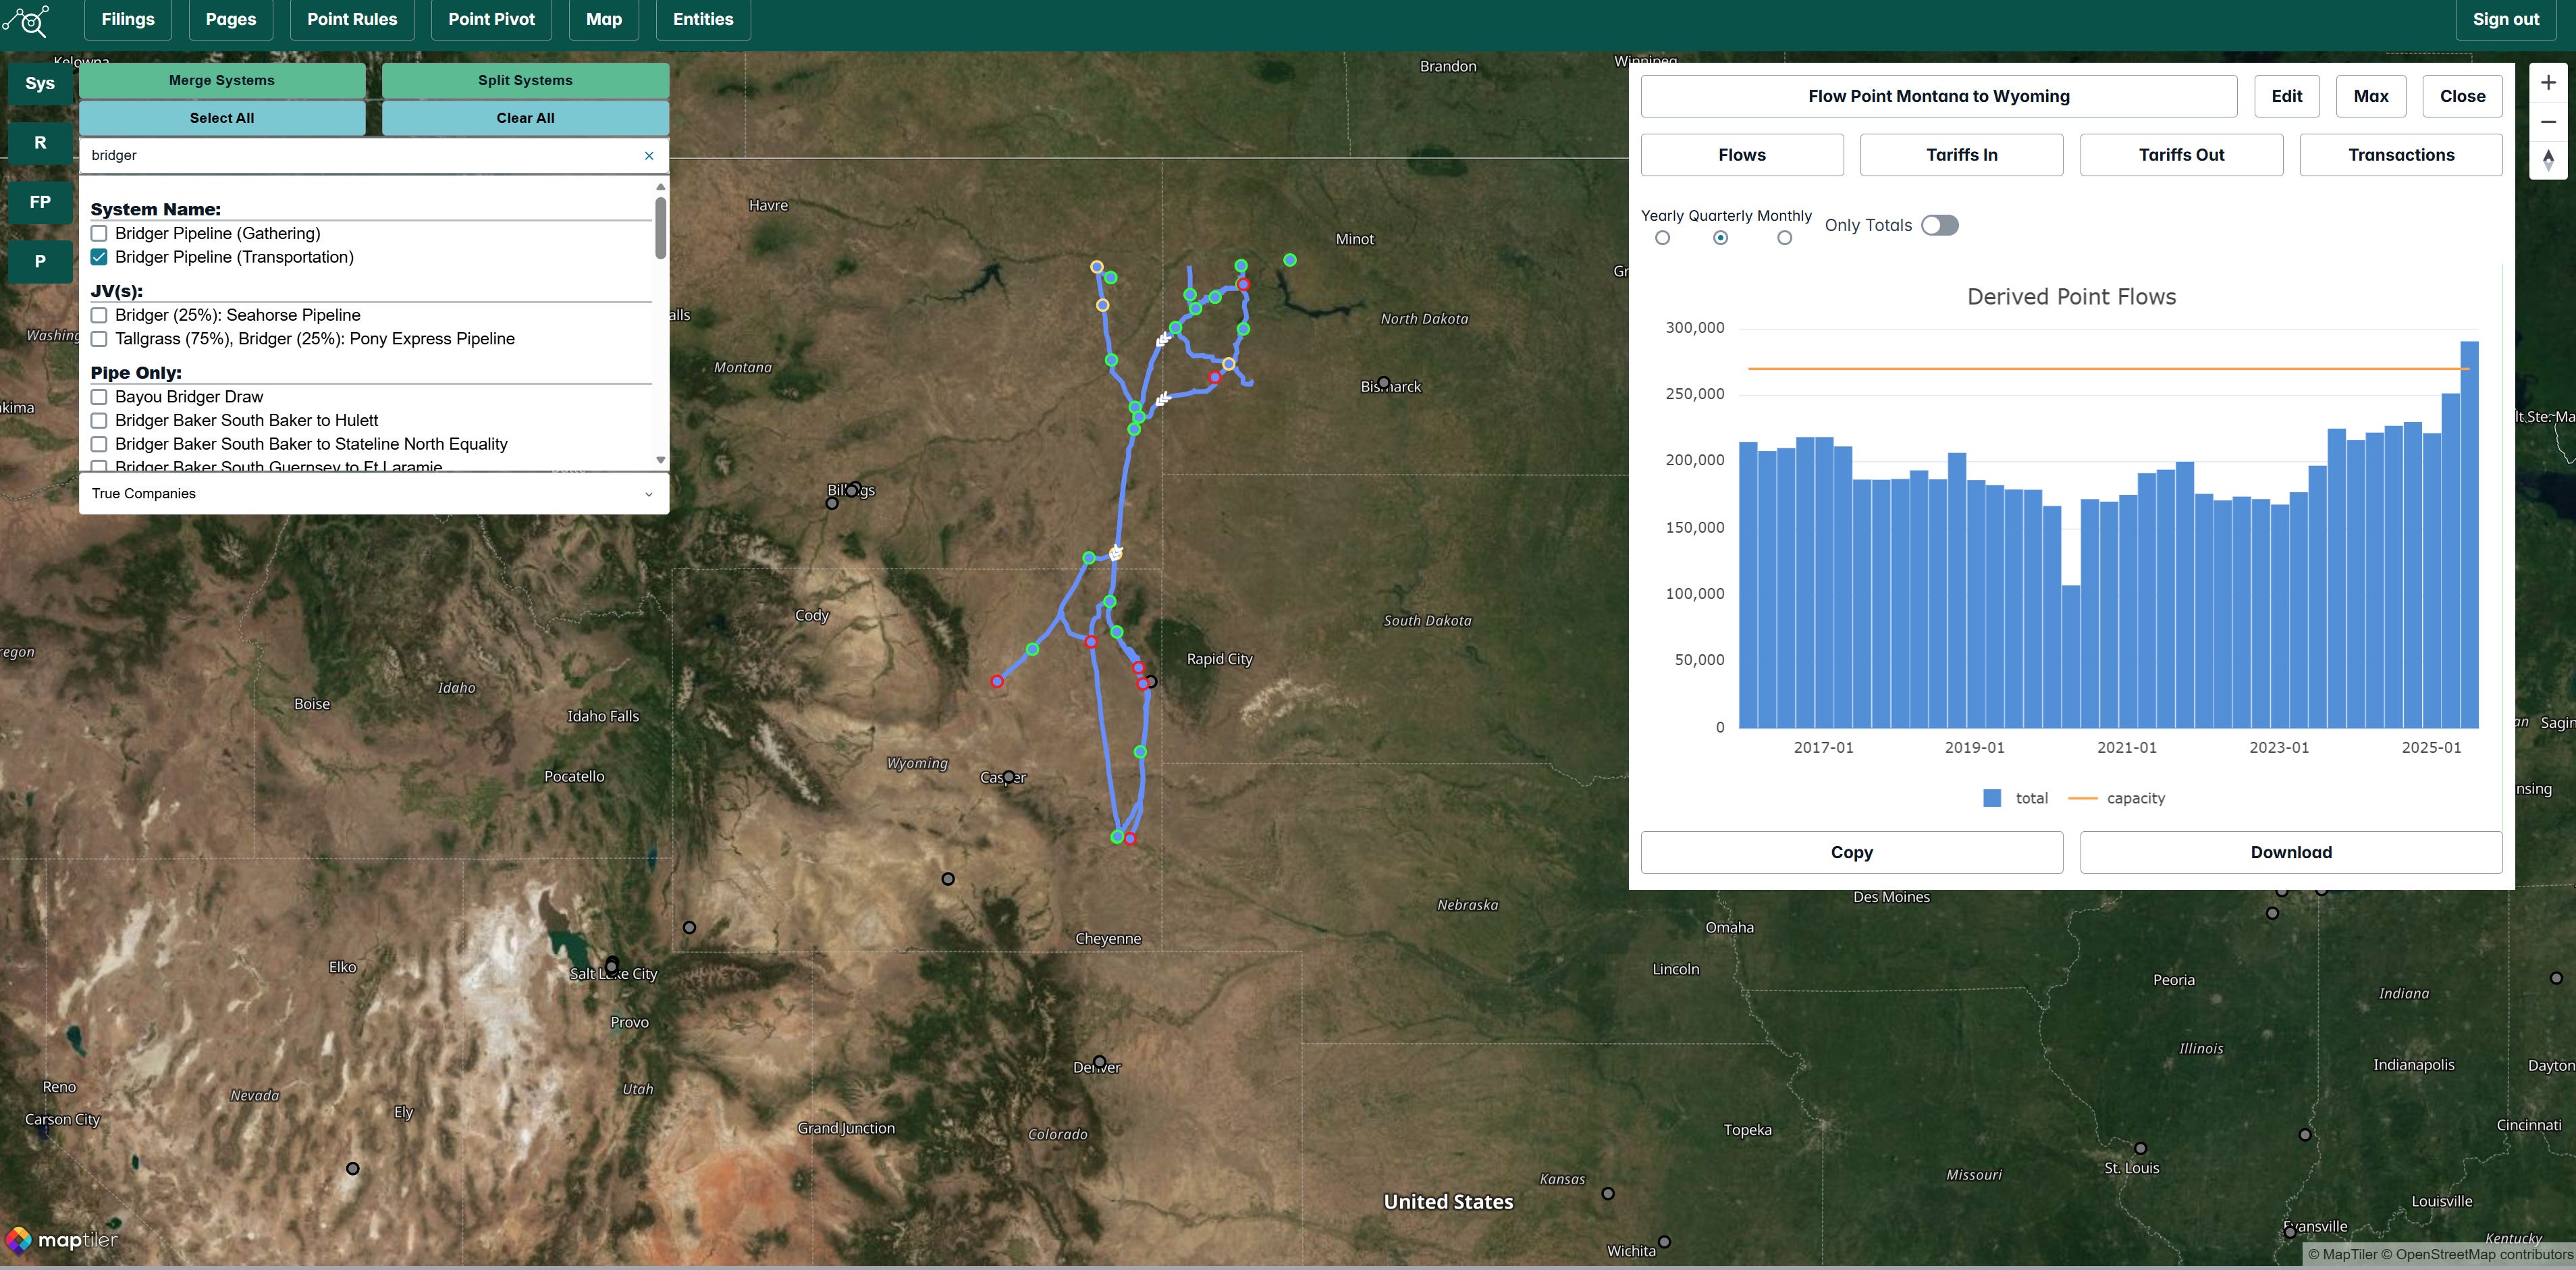Click the app logo in the top-left corner

(27, 20)
